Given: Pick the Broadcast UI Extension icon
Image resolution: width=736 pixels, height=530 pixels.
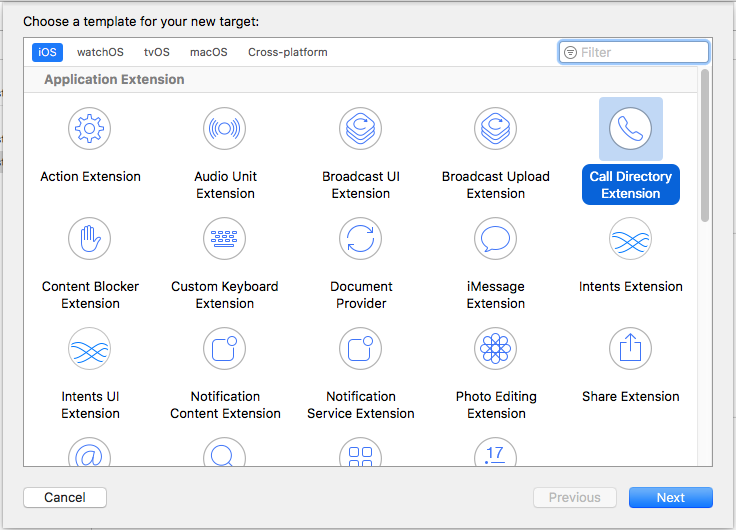Looking at the screenshot, I should coord(360,129).
